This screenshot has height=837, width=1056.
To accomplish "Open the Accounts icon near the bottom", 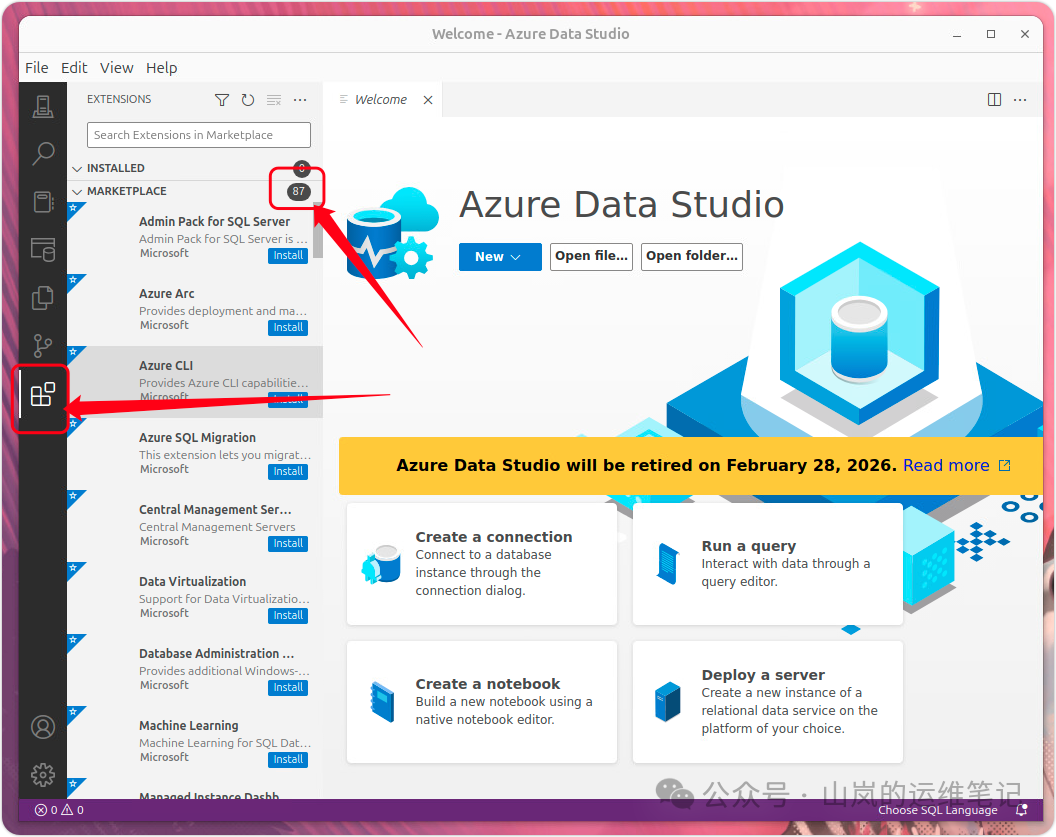I will point(42,727).
